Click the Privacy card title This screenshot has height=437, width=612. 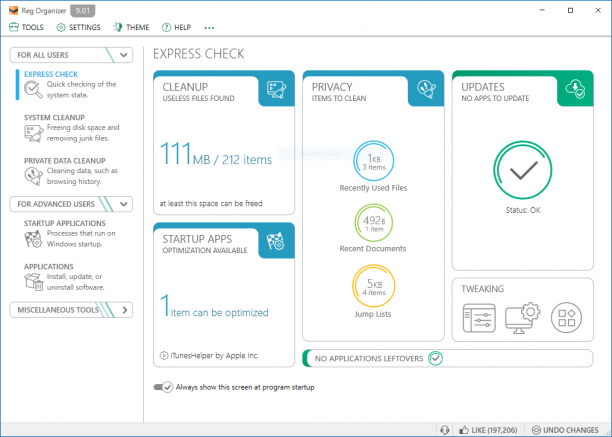coord(332,87)
